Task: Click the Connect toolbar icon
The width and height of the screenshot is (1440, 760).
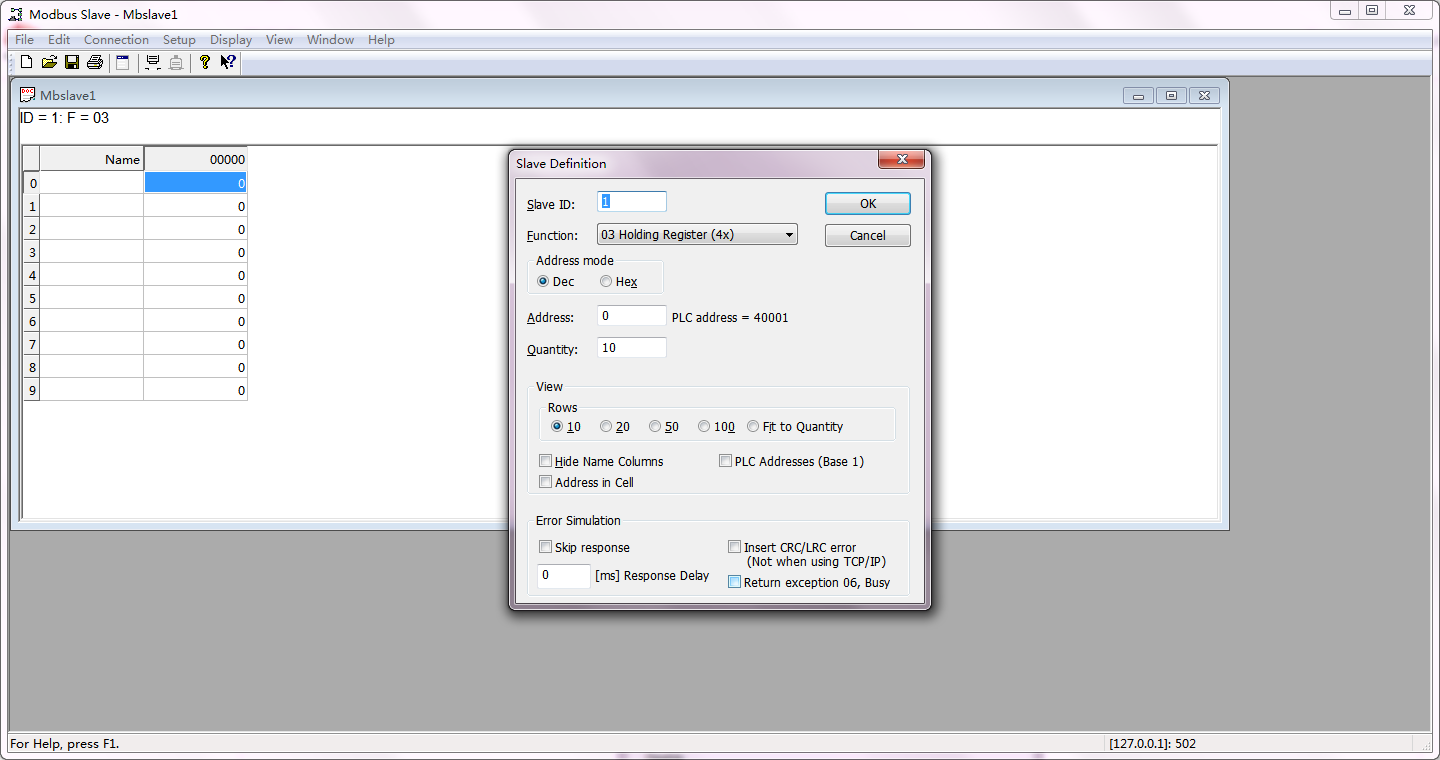Action: coord(153,62)
